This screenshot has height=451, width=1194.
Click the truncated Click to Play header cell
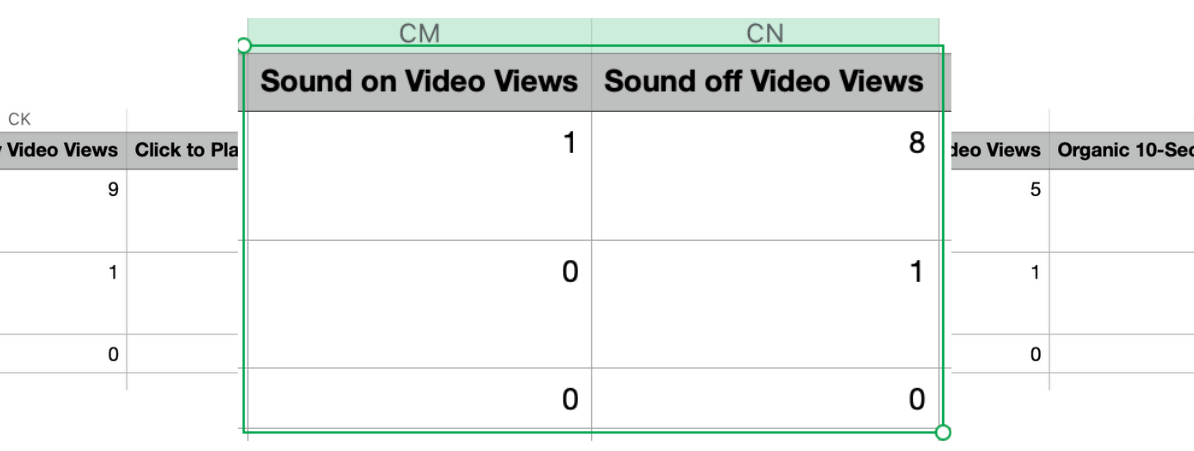tap(184, 151)
